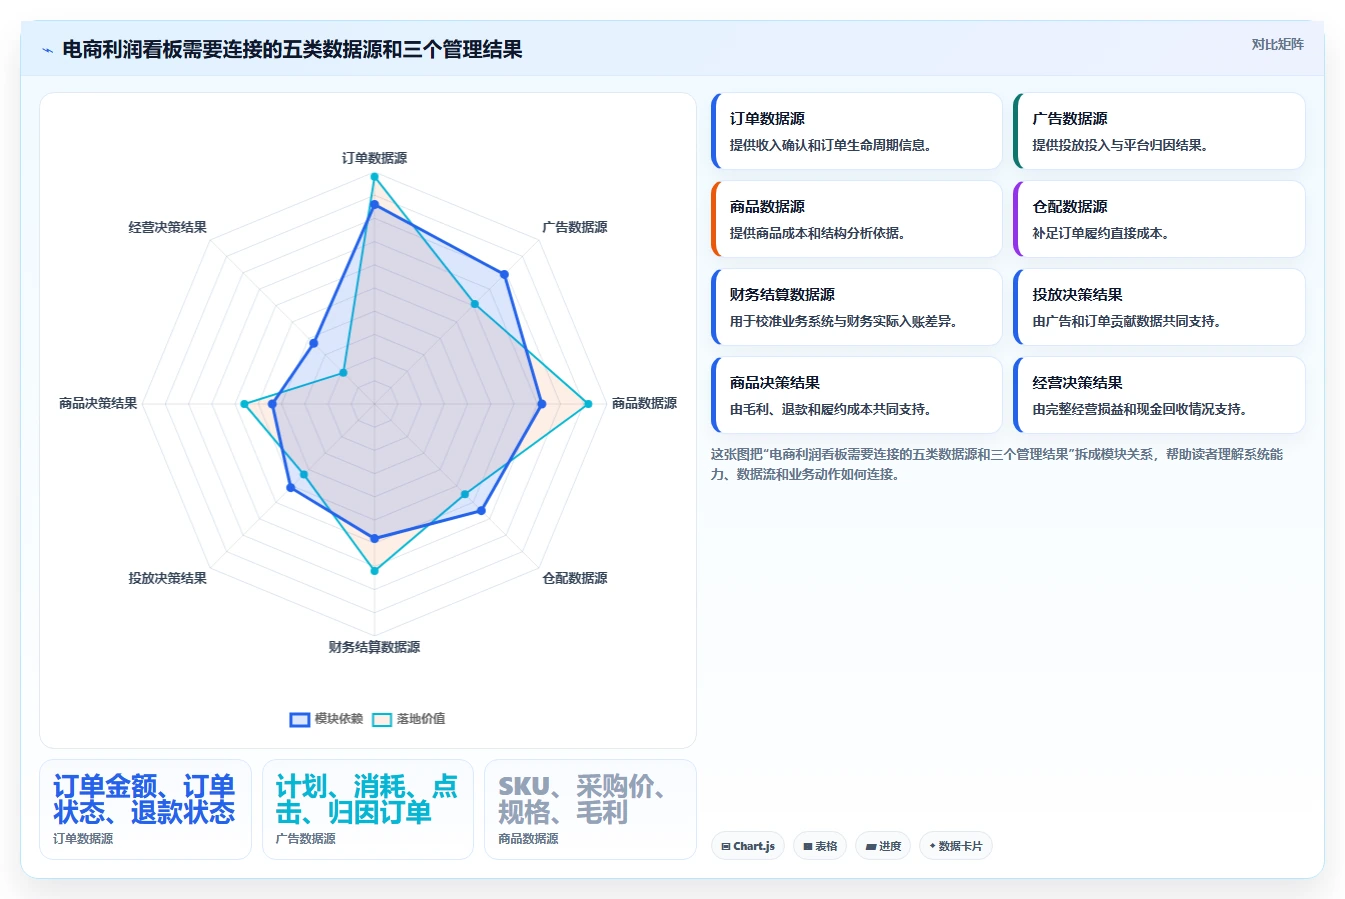Click the radar axis label 投放决策结果
1345x899 pixels.
(167, 578)
